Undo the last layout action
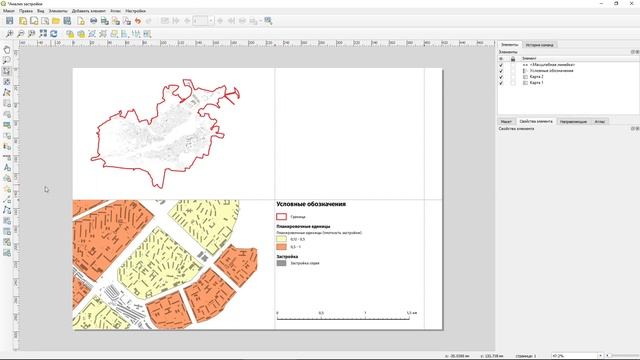 tap(138, 21)
